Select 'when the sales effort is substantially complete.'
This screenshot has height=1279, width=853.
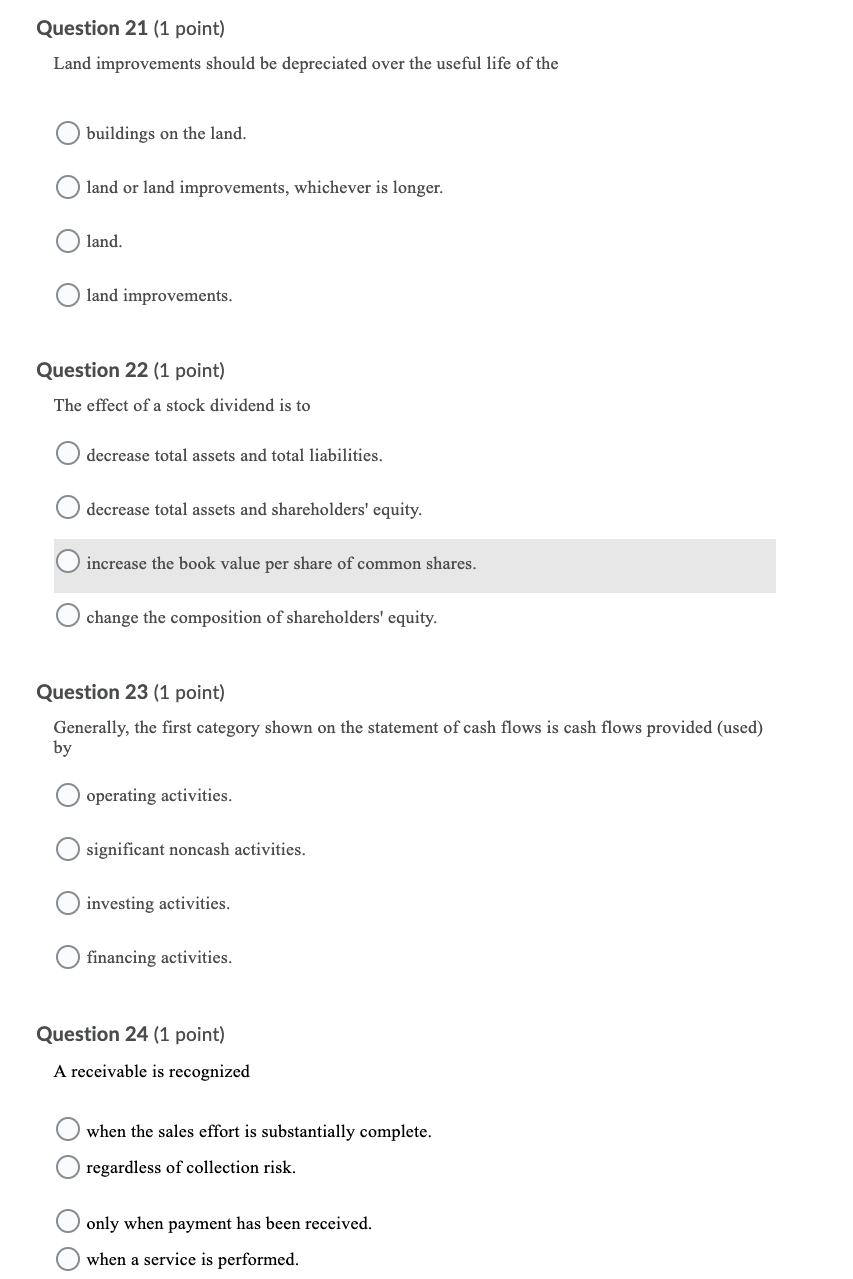coord(67,1128)
